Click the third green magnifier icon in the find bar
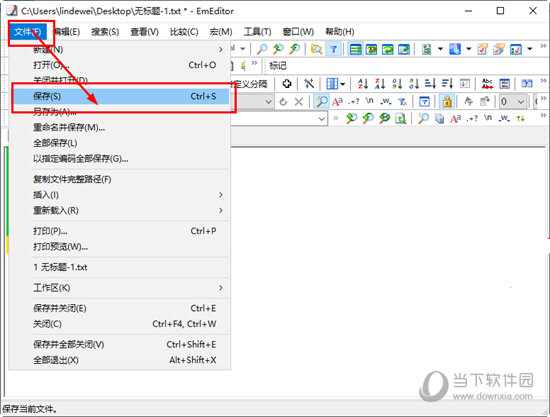 tap(384, 118)
